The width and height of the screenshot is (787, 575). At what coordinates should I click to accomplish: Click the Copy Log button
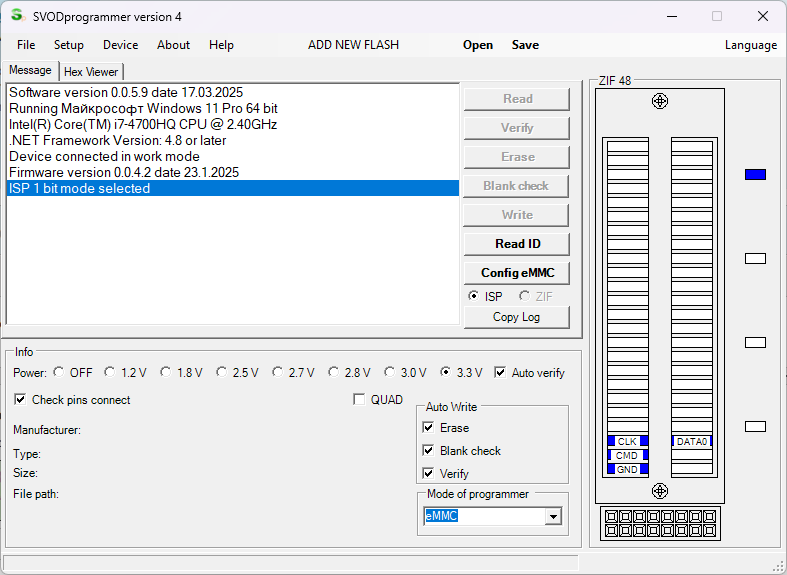pyautogui.click(x=517, y=317)
